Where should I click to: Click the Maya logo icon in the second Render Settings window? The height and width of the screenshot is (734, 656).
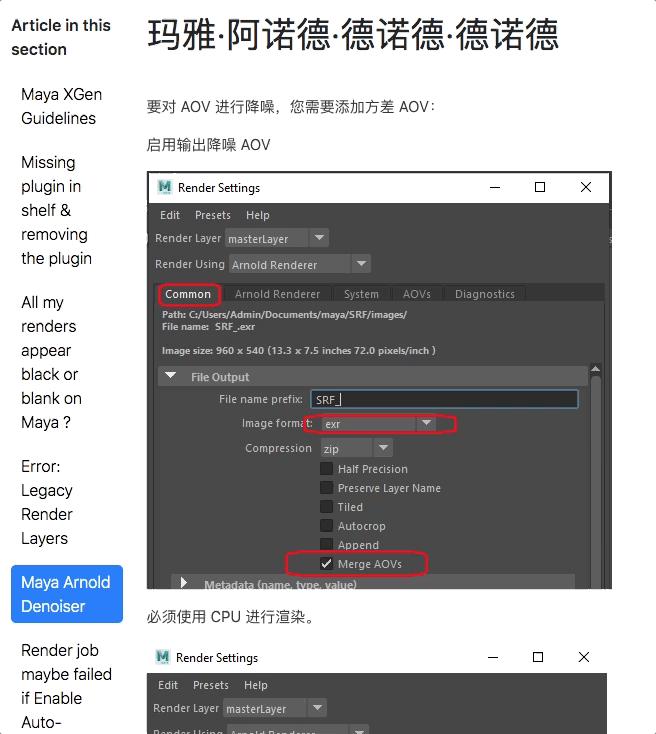tap(162, 657)
